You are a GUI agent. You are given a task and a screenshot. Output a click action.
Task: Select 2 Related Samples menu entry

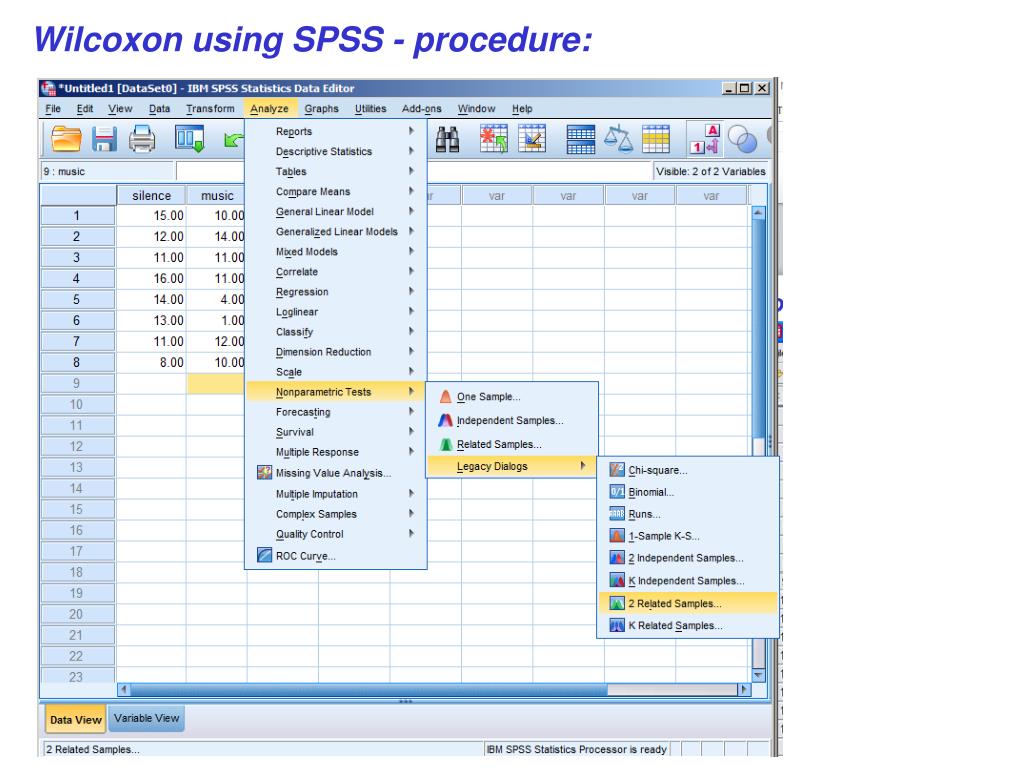[688, 603]
